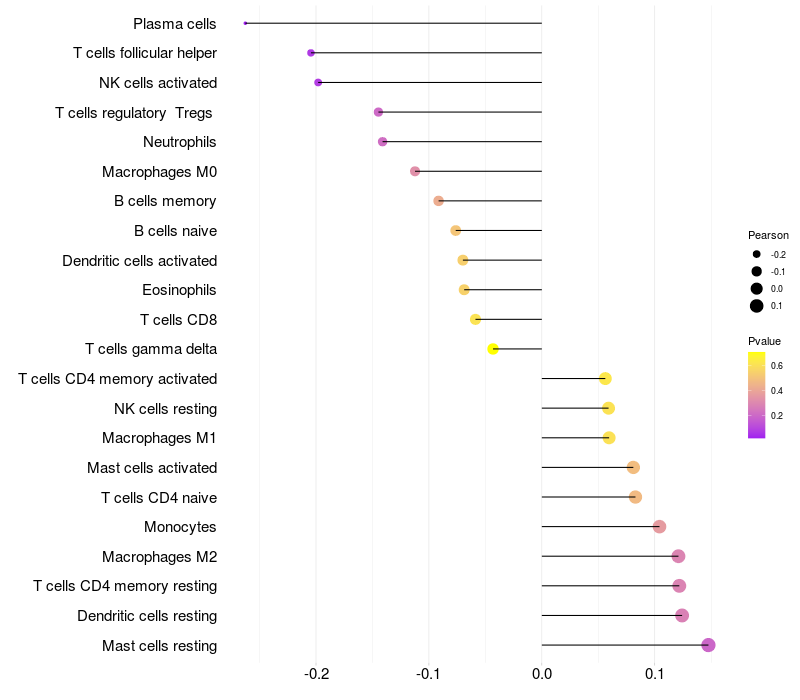
Task: Click the Plasma cells data point
Action: tap(245, 23)
